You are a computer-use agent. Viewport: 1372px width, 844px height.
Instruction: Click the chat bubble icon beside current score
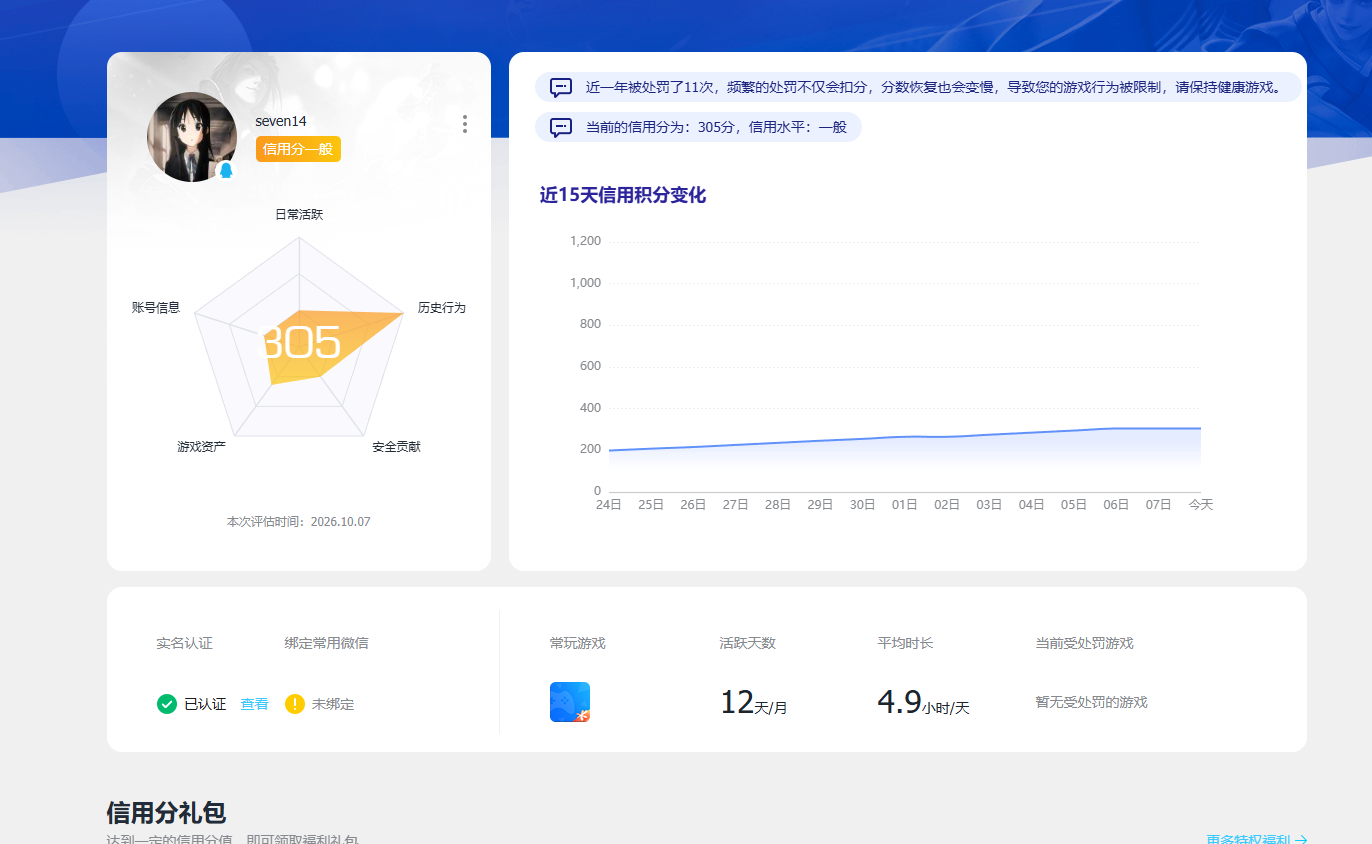561,127
